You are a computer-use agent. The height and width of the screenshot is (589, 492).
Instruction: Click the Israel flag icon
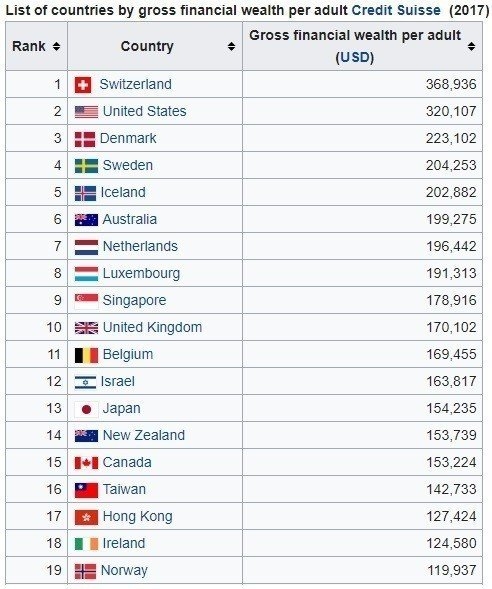(x=85, y=382)
